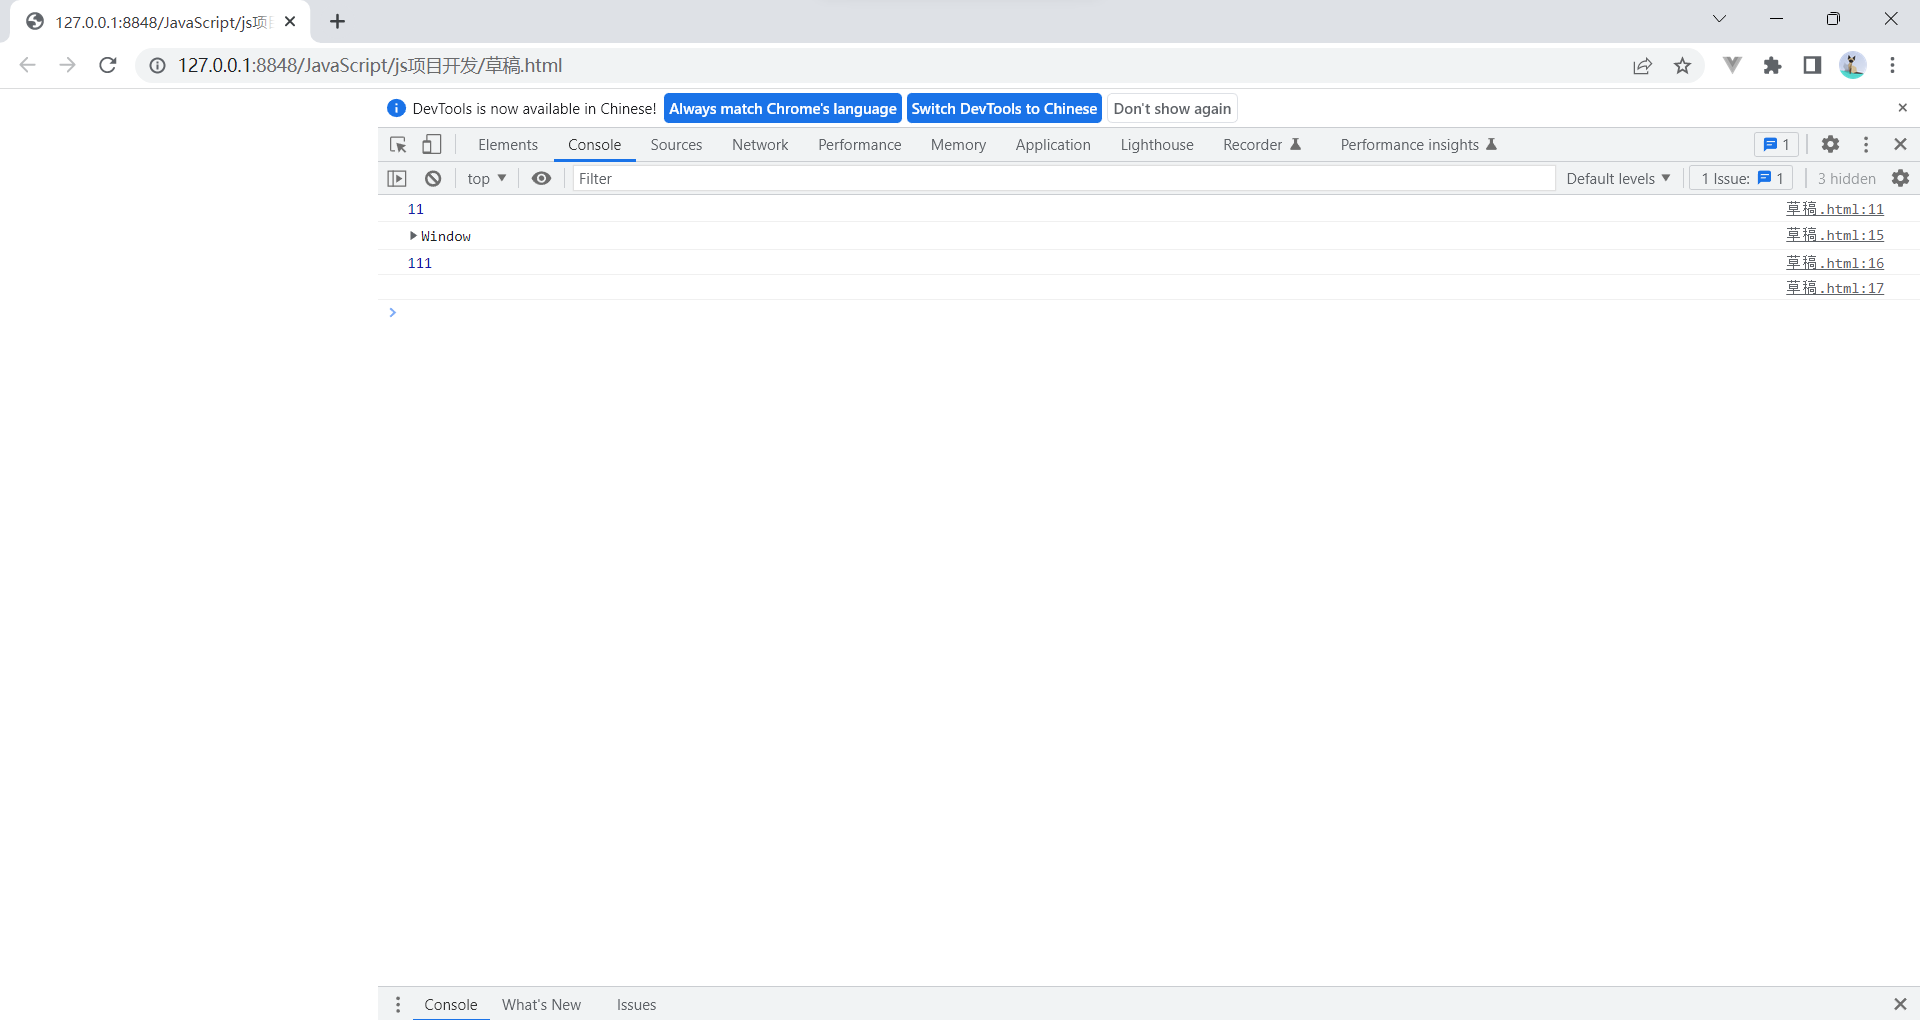1920x1020 pixels.
Task: Clear the console messages
Action: pos(433,178)
